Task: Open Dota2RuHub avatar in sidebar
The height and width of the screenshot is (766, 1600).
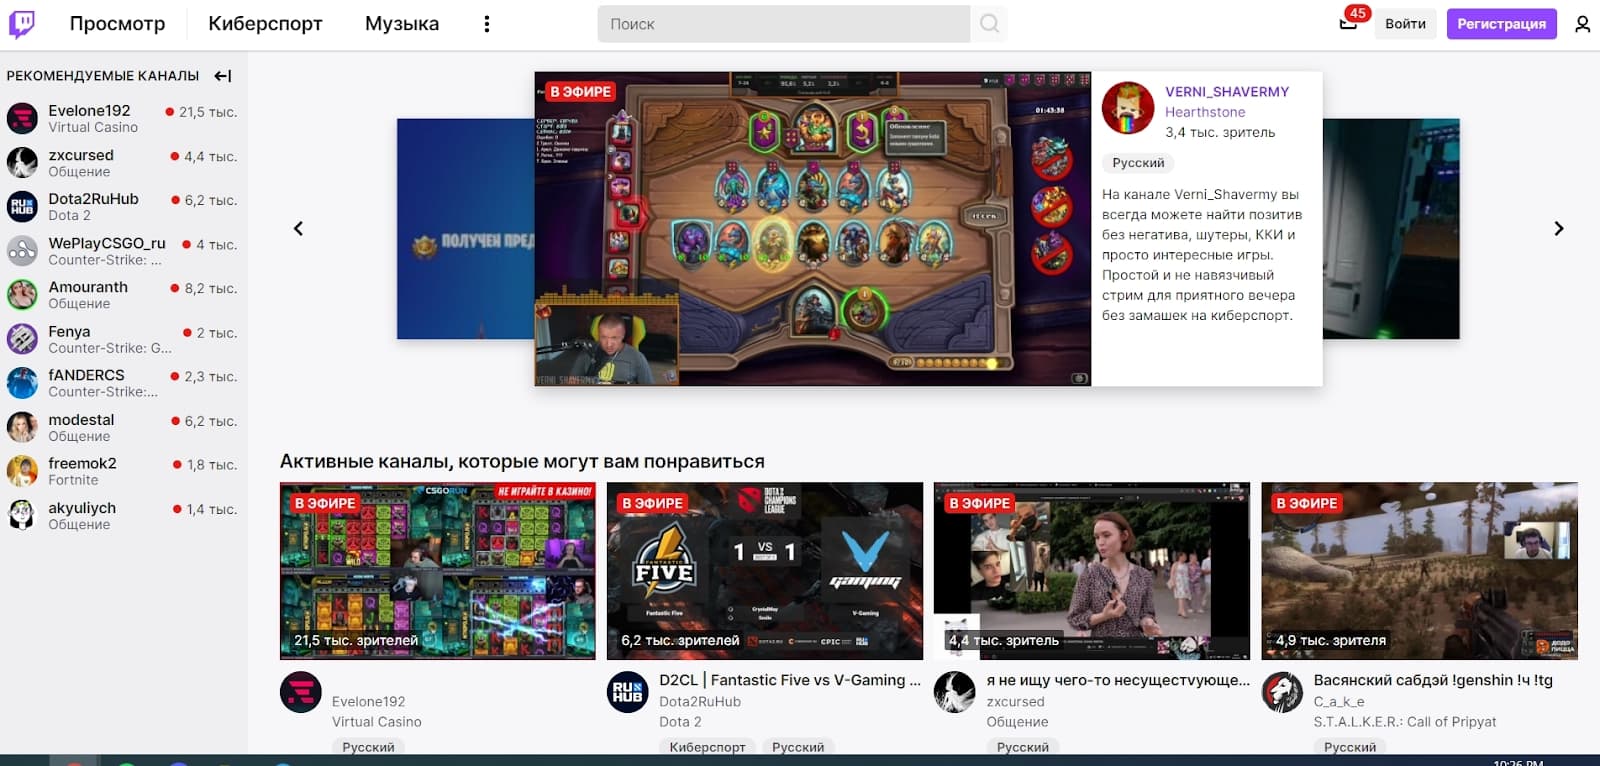Action: [x=22, y=206]
